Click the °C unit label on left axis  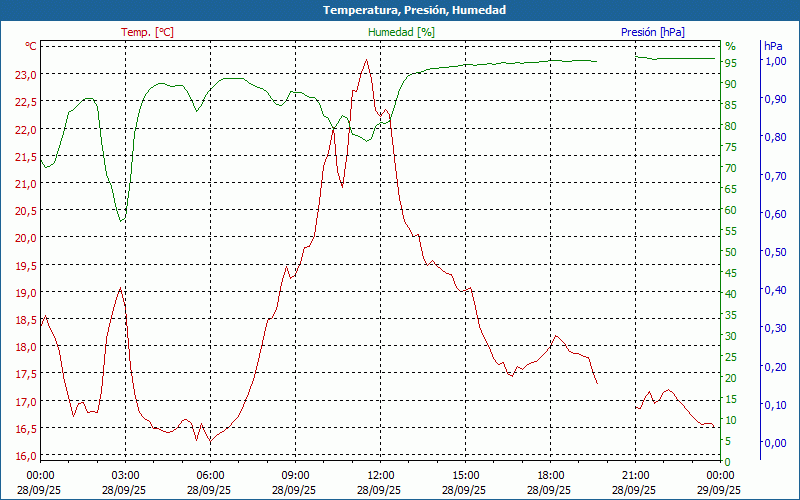[31, 46]
